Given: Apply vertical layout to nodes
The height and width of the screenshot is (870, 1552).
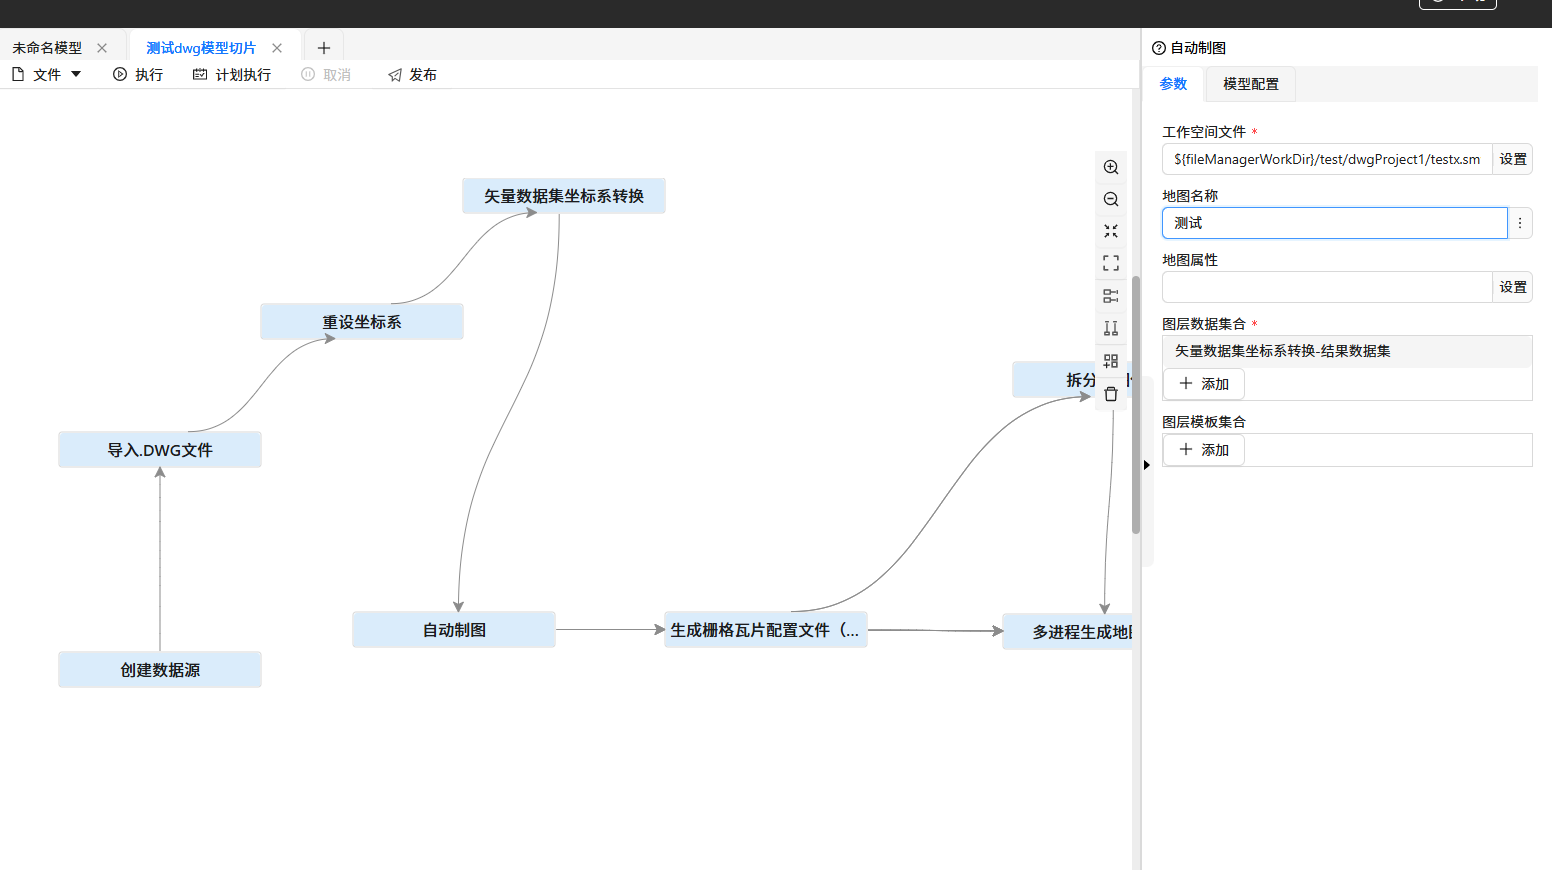Looking at the screenshot, I should click(x=1111, y=328).
